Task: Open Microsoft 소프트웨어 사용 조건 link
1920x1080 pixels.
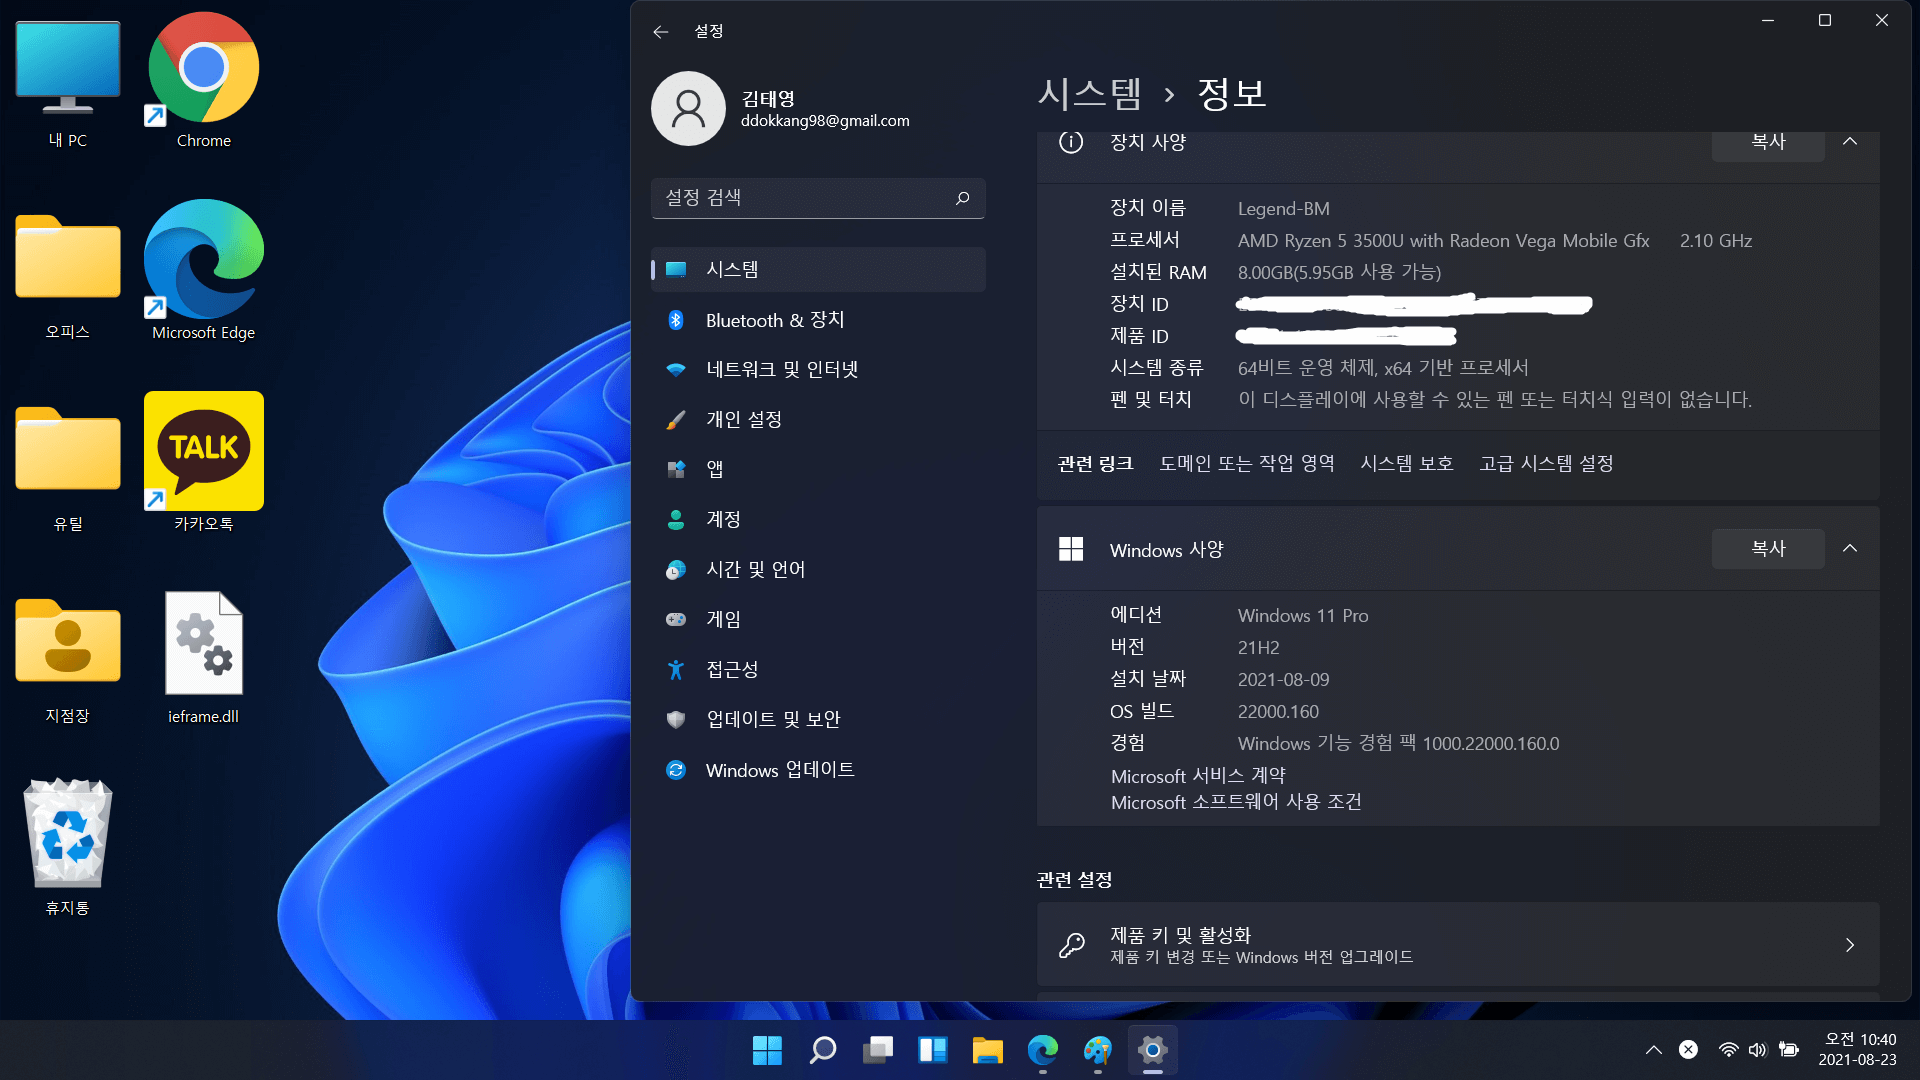Action: 1236,802
